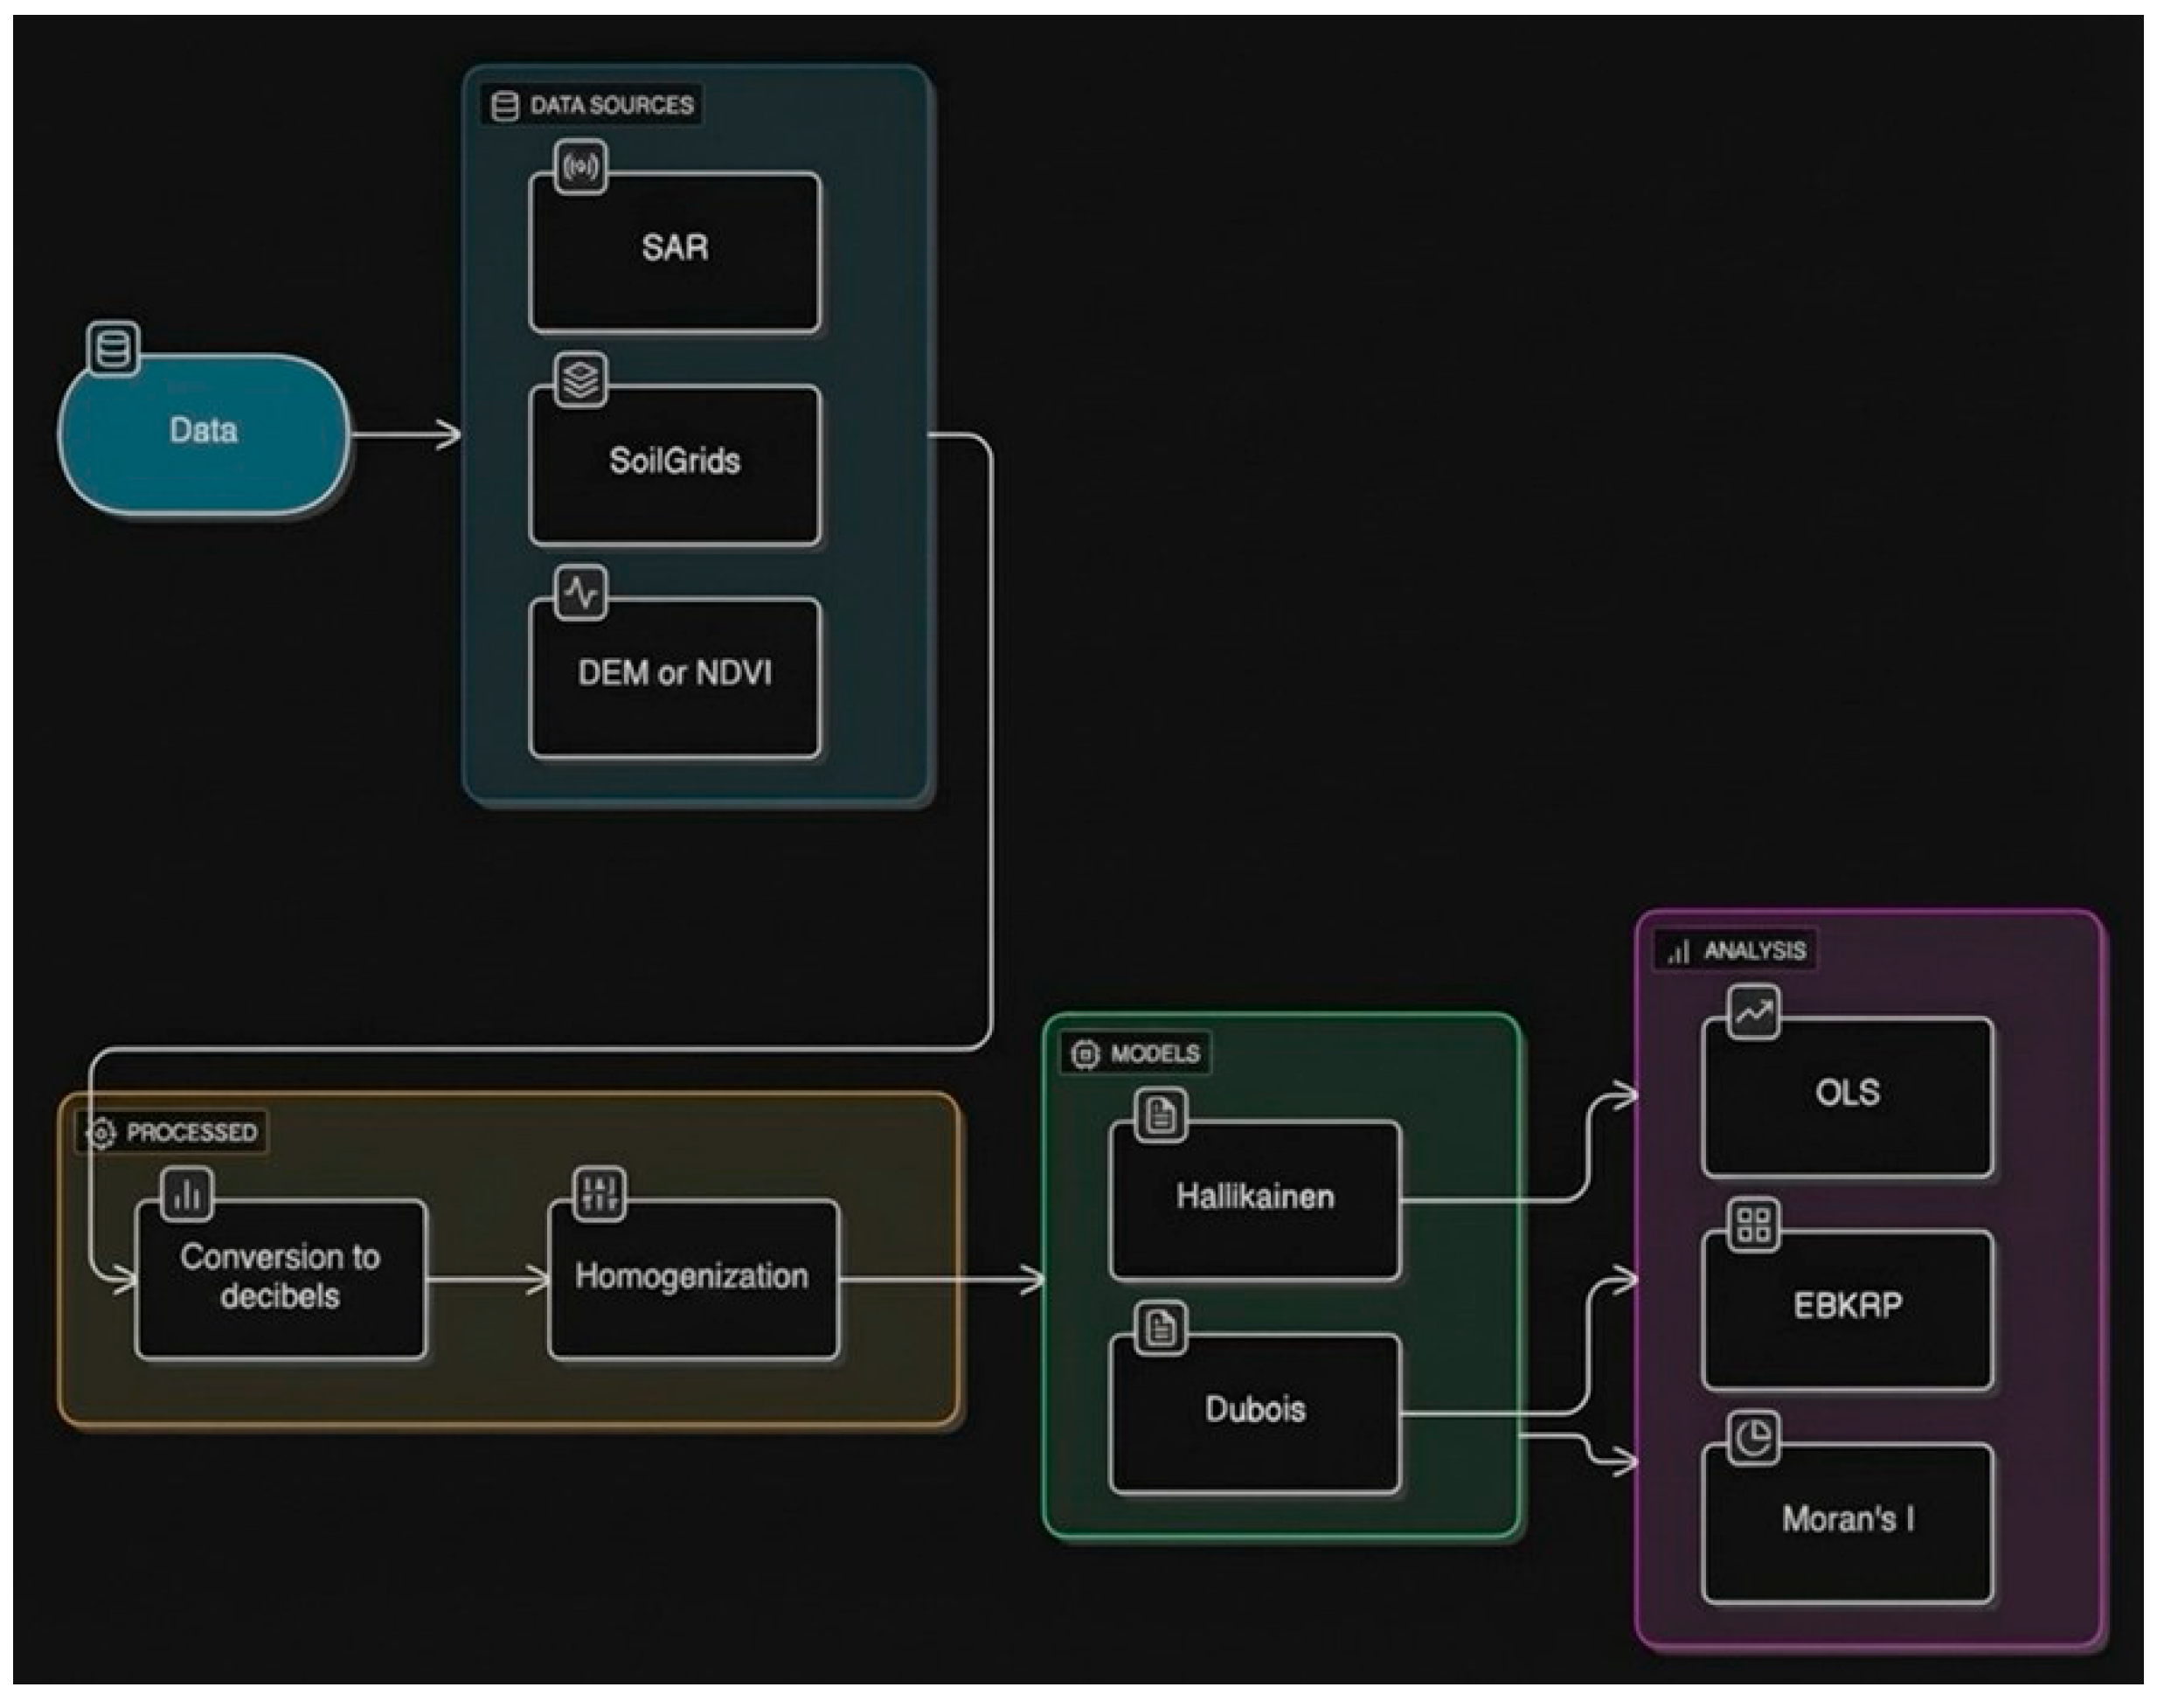Click the document icon on Hallikainen
Screen dimensions: 2164x1708
click(x=1160, y=1114)
